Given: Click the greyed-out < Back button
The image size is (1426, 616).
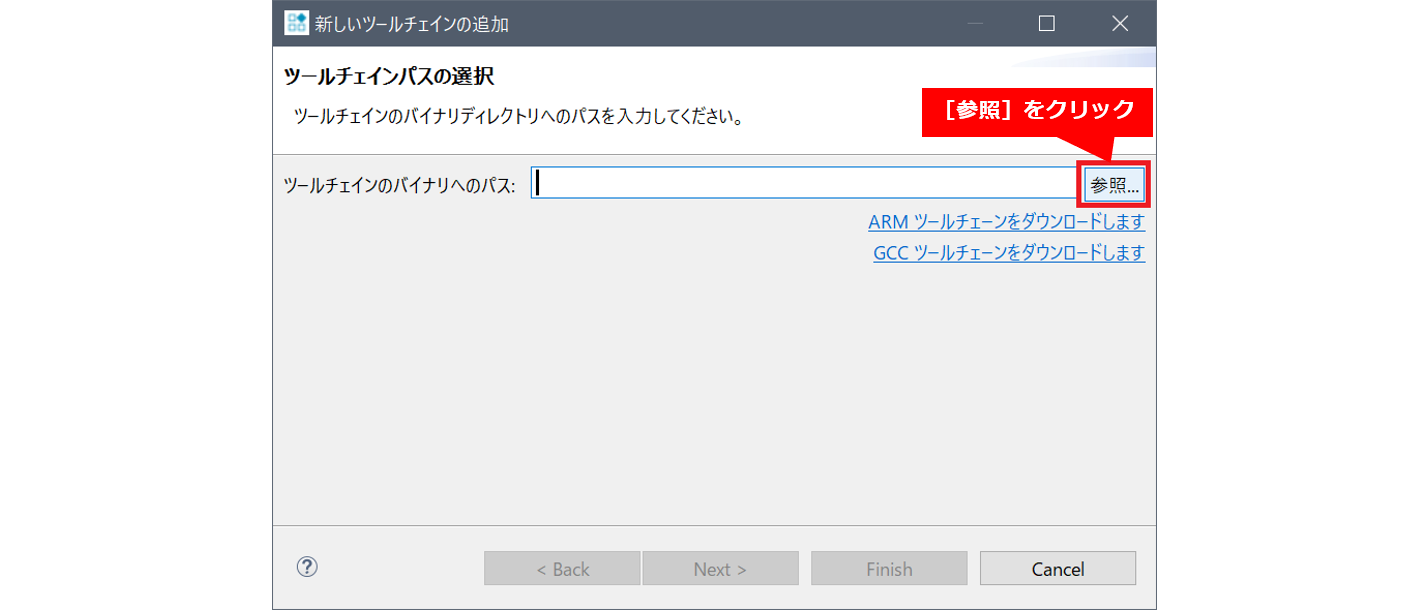Looking at the screenshot, I should 562,568.
